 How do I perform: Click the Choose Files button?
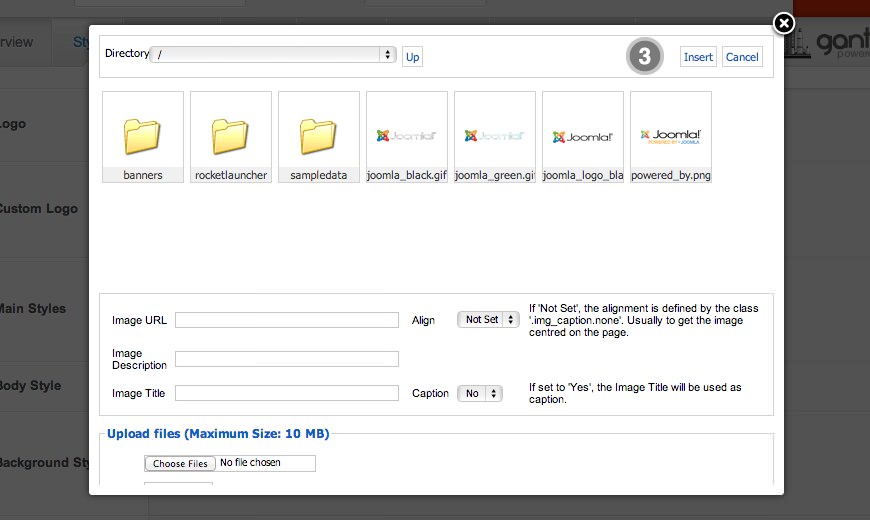(180, 464)
